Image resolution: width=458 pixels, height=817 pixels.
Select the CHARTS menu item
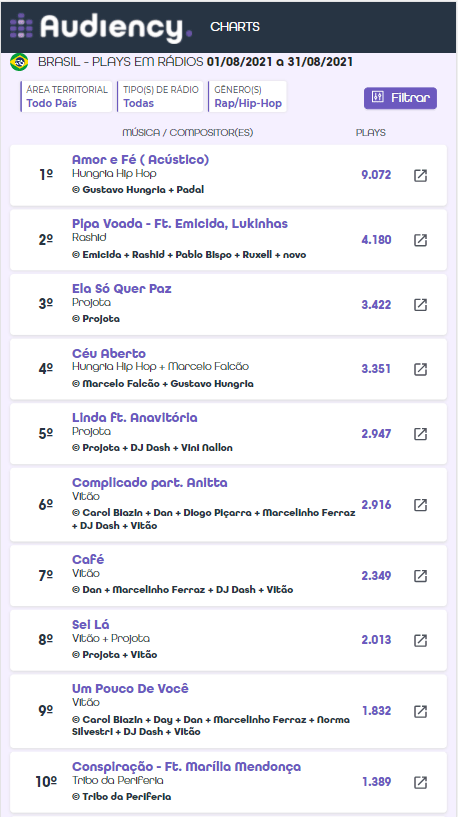235,27
